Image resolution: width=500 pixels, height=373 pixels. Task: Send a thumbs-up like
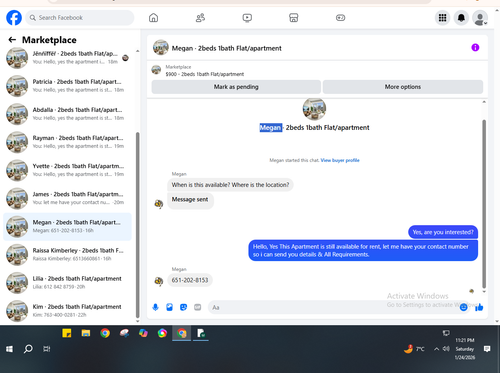(x=479, y=307)
